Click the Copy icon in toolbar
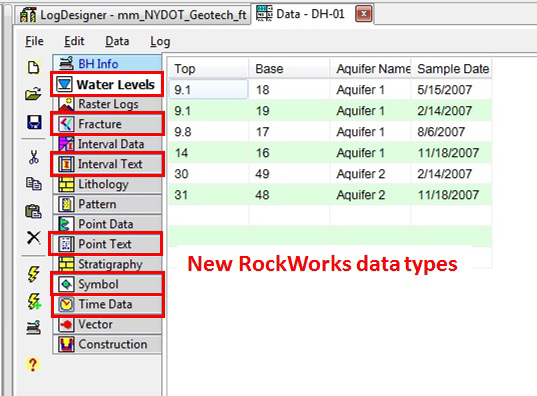The width and height of the screenshot is (537, 396). (34, 184)
